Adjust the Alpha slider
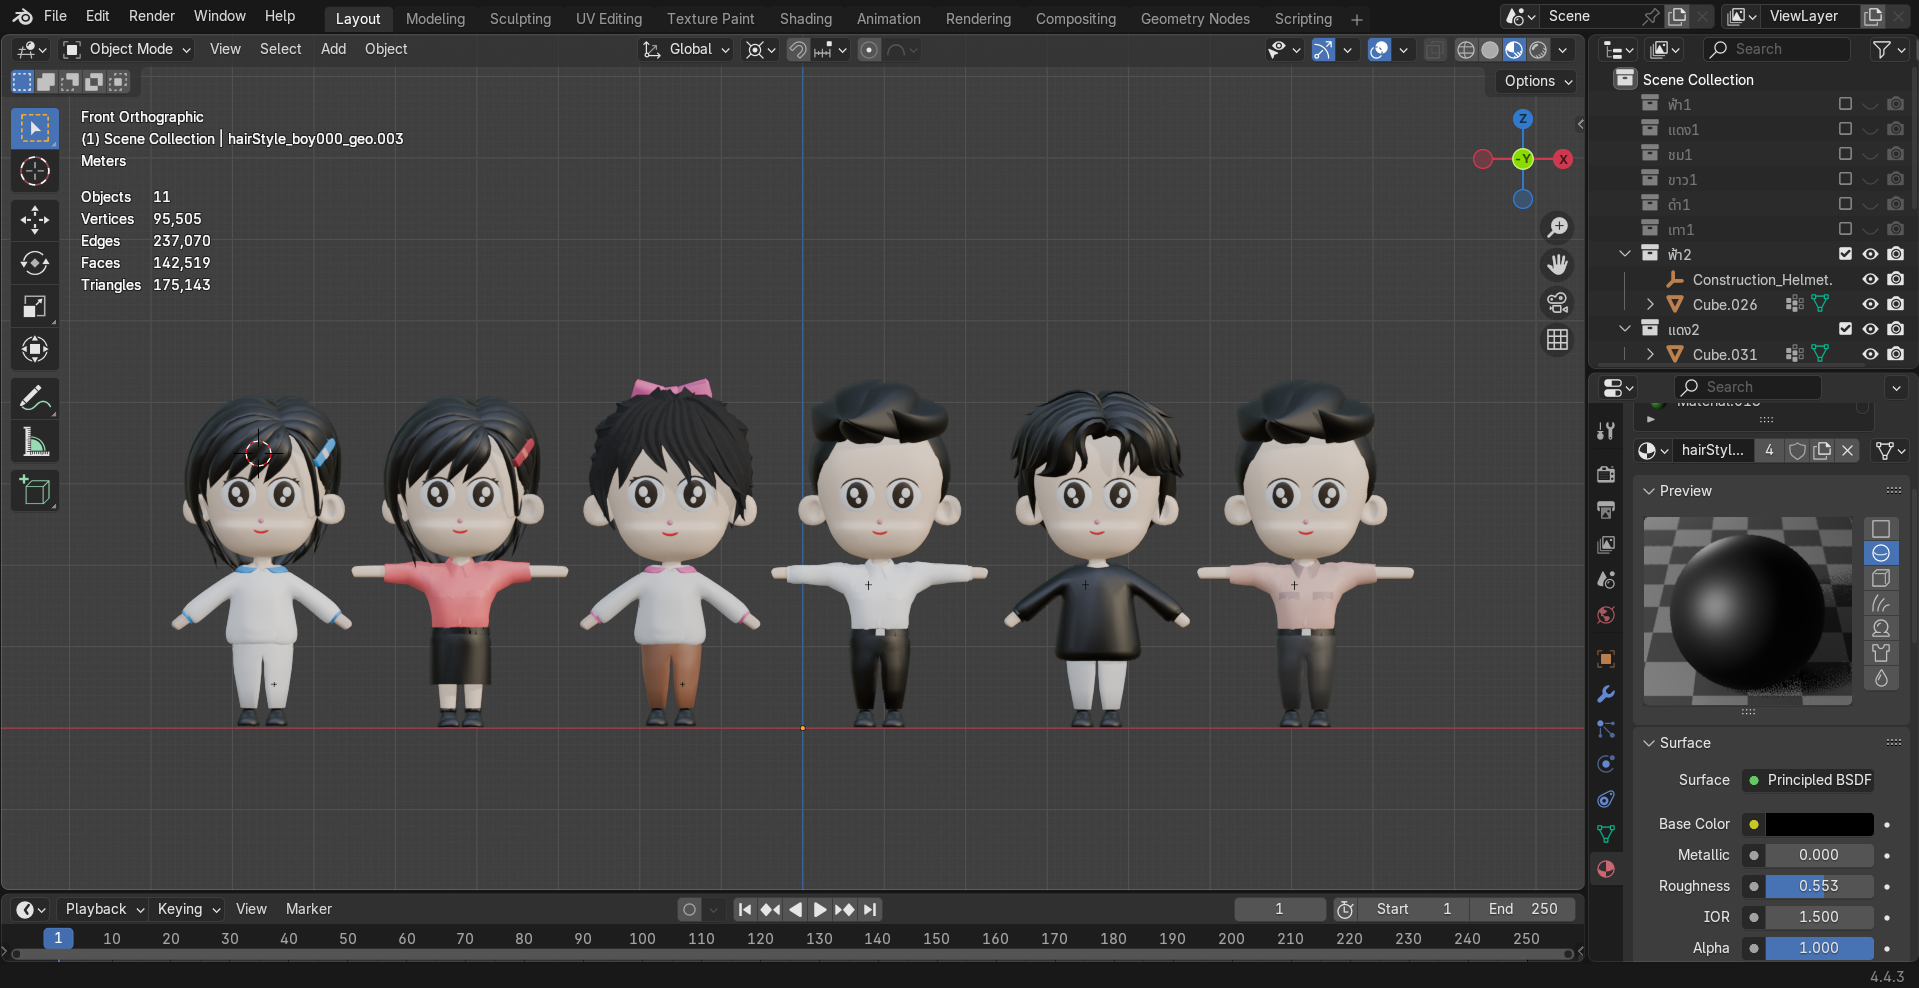 point(1819,948)
